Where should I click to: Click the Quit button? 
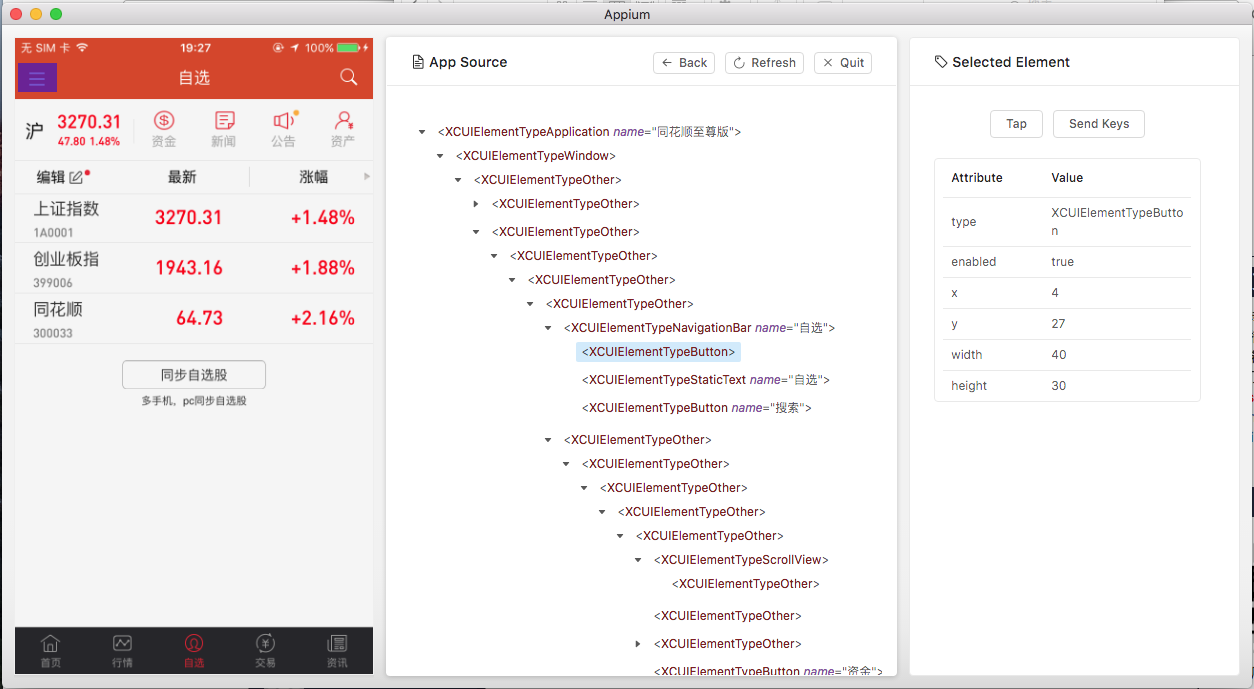[x=843, y=62]
